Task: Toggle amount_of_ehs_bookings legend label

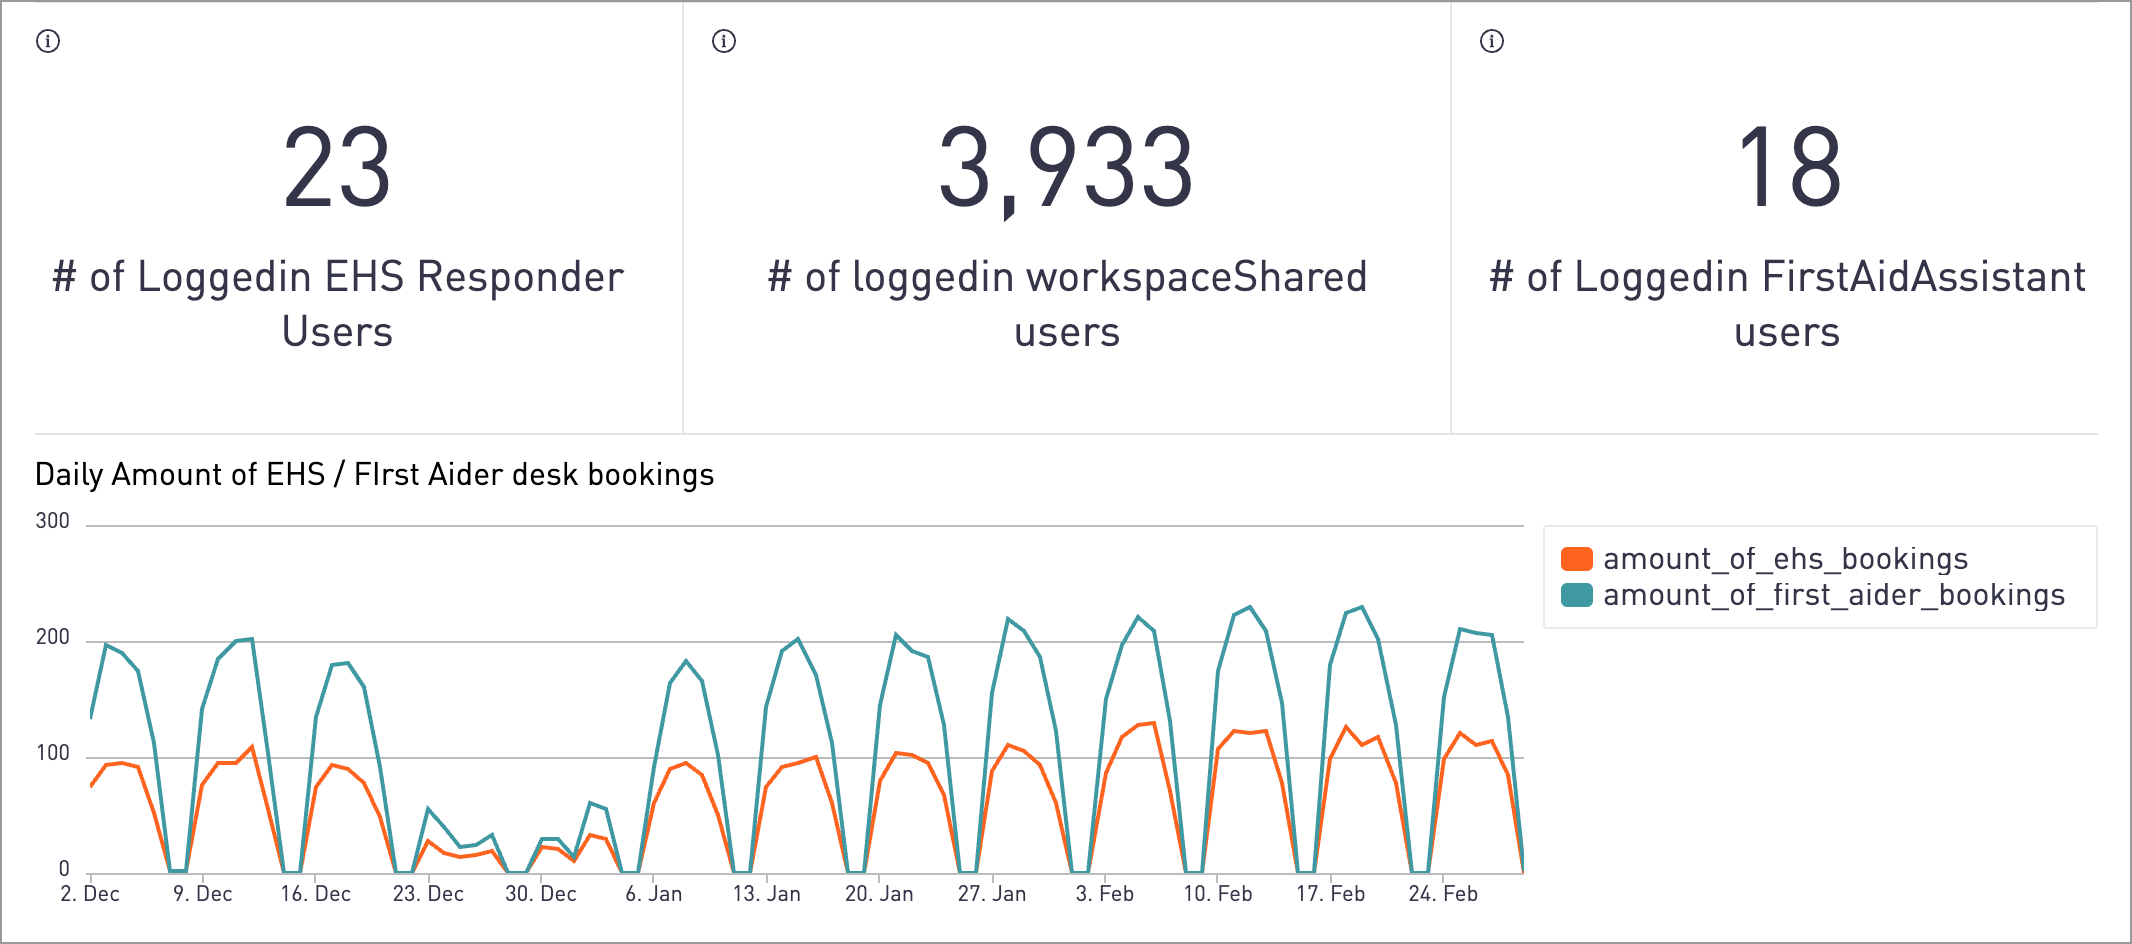Action: point(1786,559)
